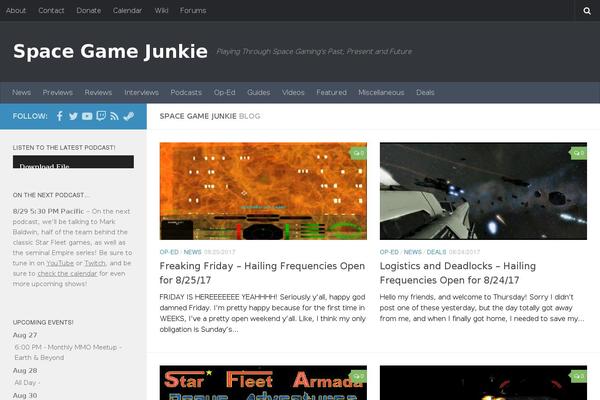The image size is (600, 400).
Task: Open the dark post thumbnail beside Star Fleet Armada
Action: [483, 383]
